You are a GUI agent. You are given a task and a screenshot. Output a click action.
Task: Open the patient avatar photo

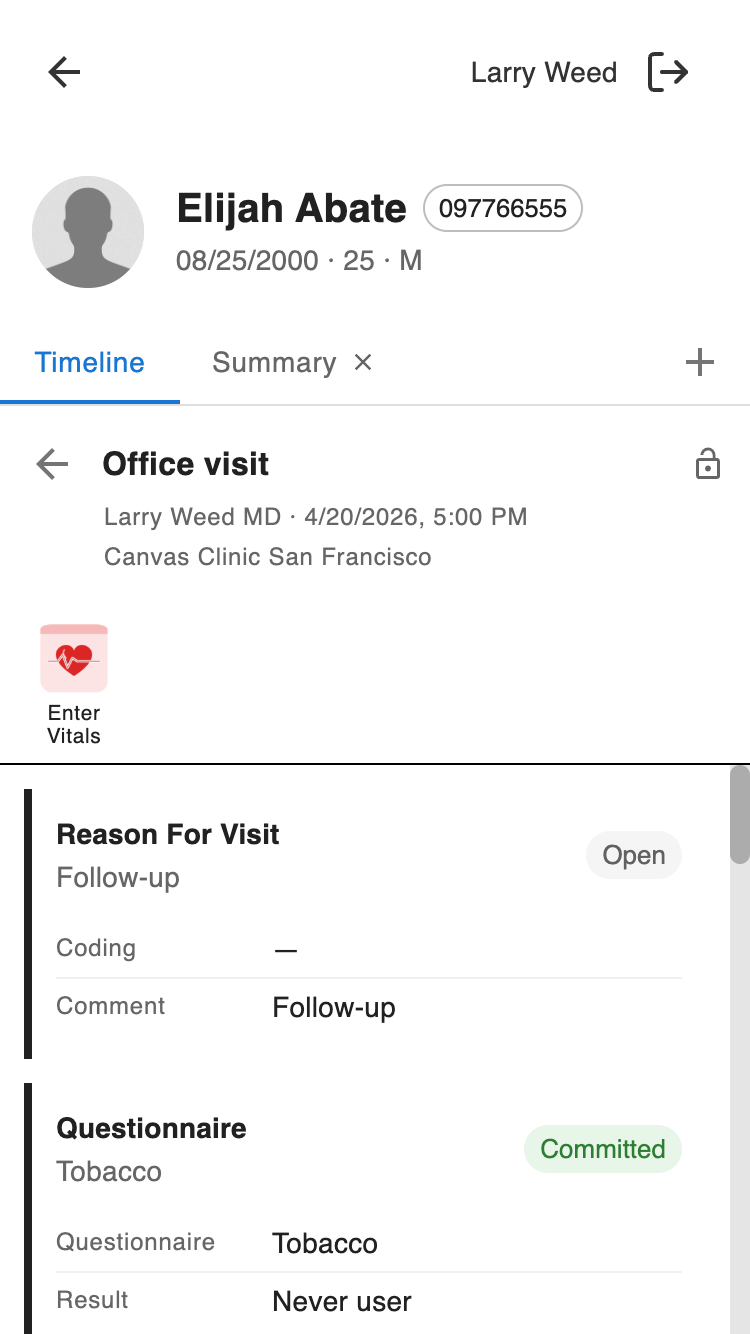pyautogui.click(x=88, y=232)
